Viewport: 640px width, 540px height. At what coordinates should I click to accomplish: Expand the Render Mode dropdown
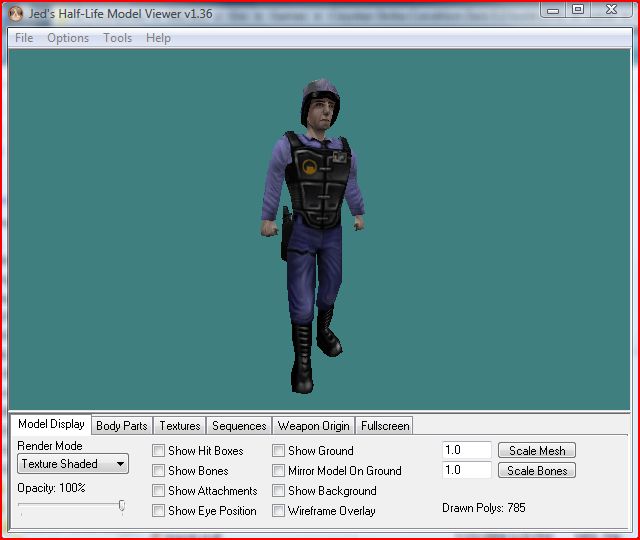pyautogui.click(x=73, y=464)
